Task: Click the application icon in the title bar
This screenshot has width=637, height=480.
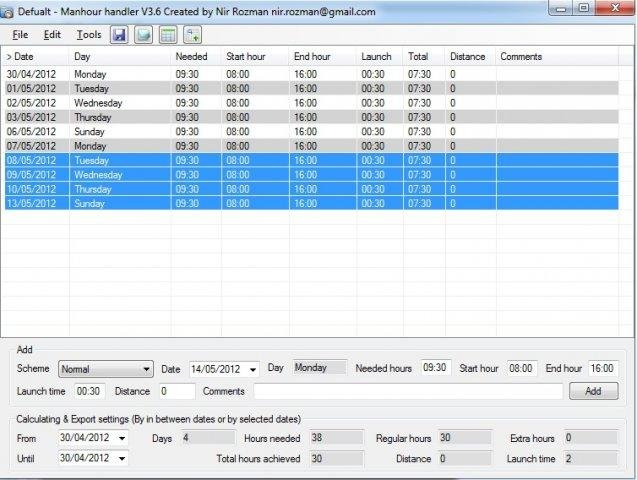Action: pos(7,12)
